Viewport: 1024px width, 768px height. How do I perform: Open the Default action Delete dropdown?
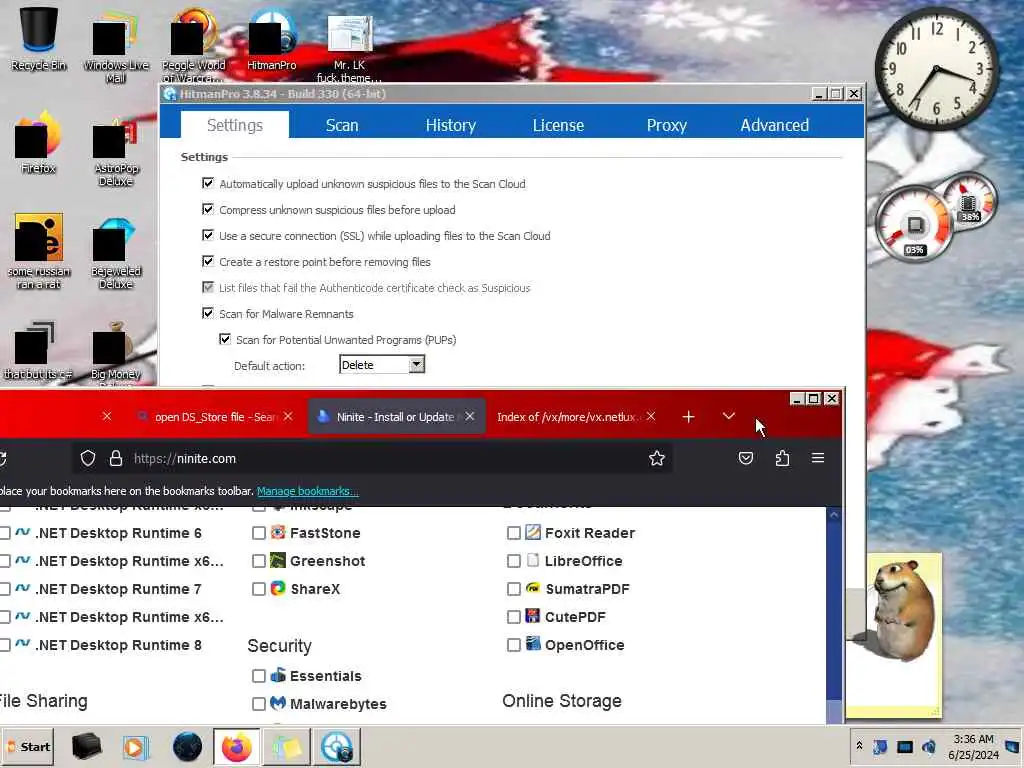tap(382, 365)
